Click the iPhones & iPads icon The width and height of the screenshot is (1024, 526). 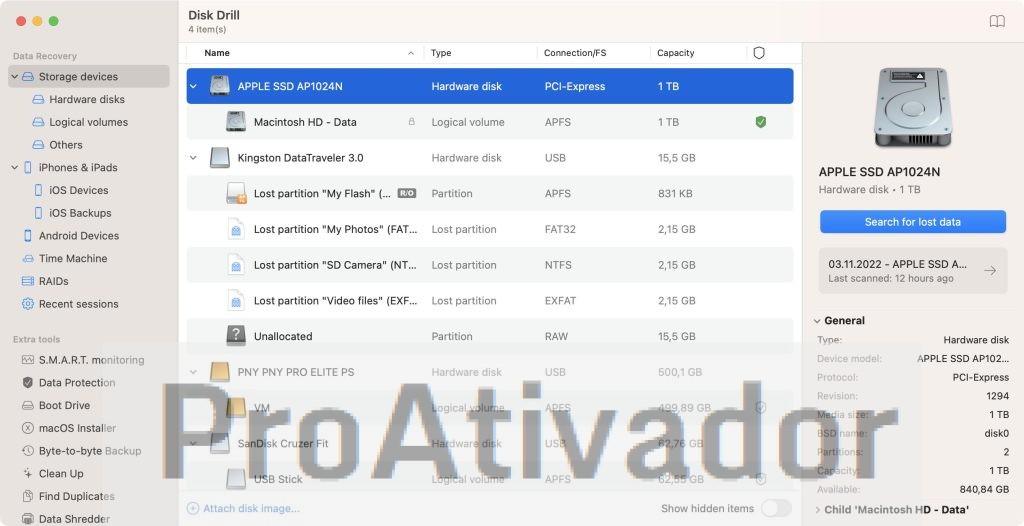pyautogui.click(x=27, y=168)
